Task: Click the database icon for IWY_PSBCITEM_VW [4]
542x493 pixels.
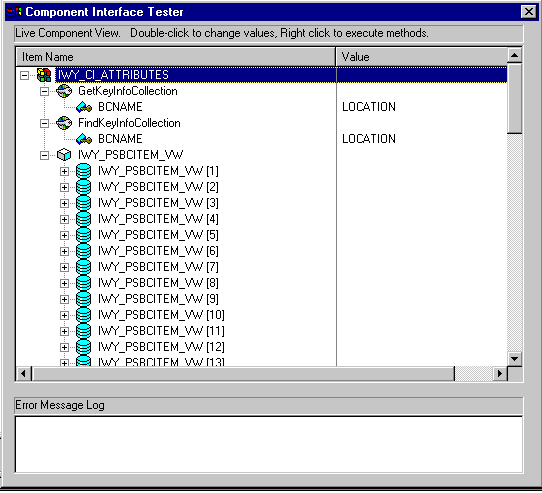Action: tap(83, 219)
